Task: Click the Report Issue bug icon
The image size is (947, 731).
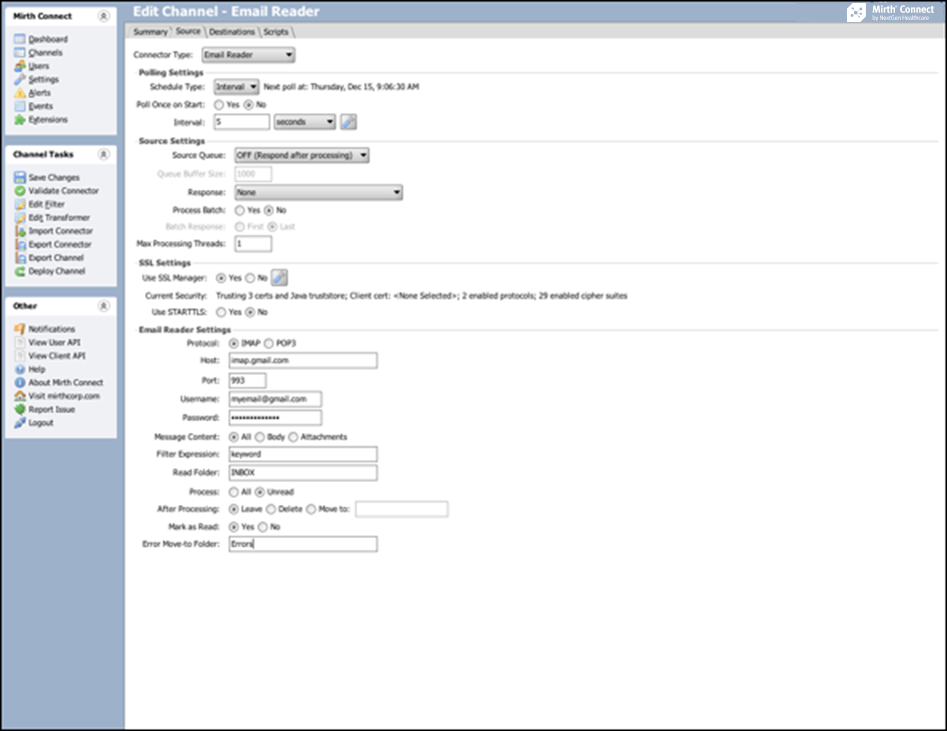Action: tap(20, 409)
